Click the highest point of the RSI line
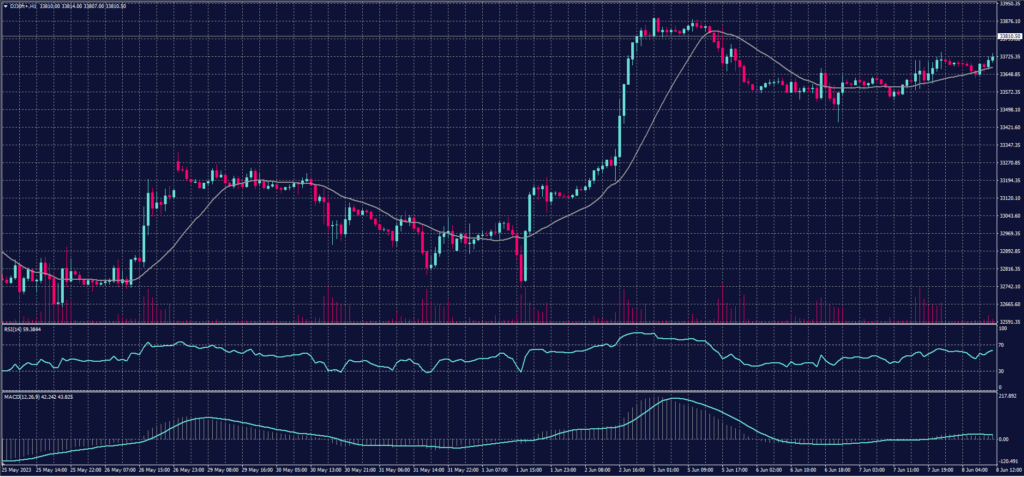1024x477 pixels. (x=637, y=334)
